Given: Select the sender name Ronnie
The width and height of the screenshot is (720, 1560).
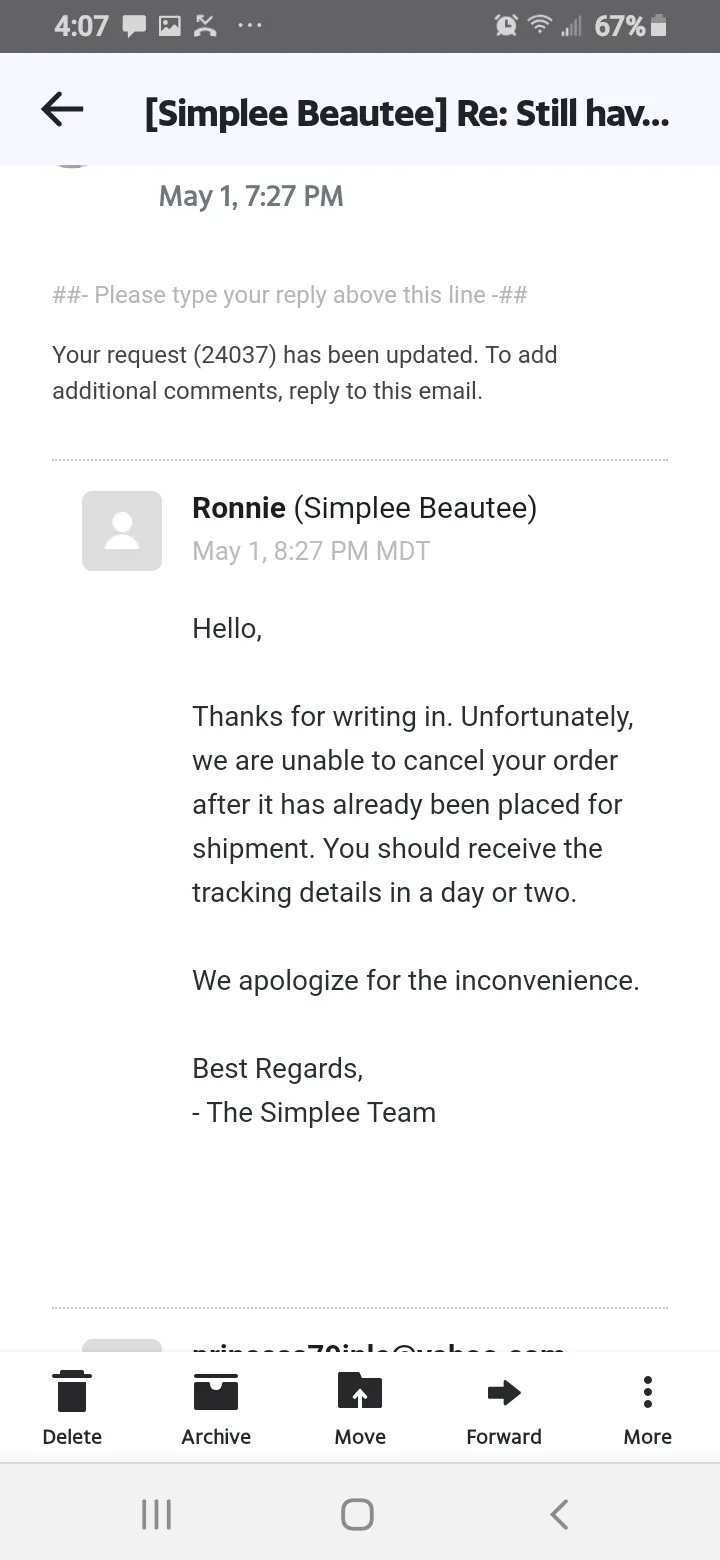Looking at the screenshot, I should [239, 508].
